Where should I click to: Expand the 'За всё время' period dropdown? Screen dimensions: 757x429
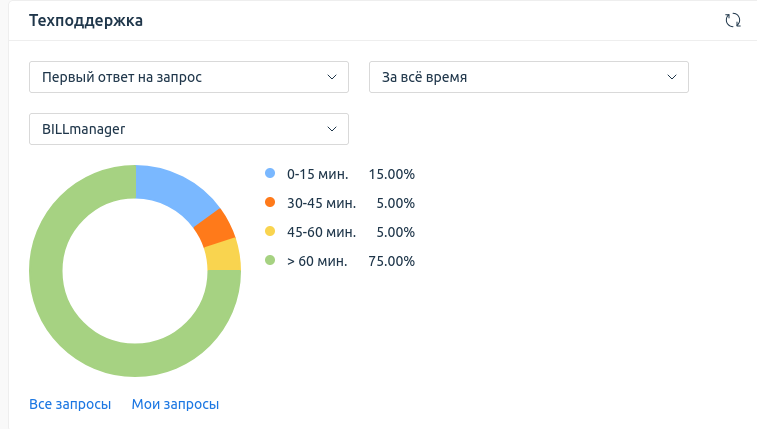[529, 77]
